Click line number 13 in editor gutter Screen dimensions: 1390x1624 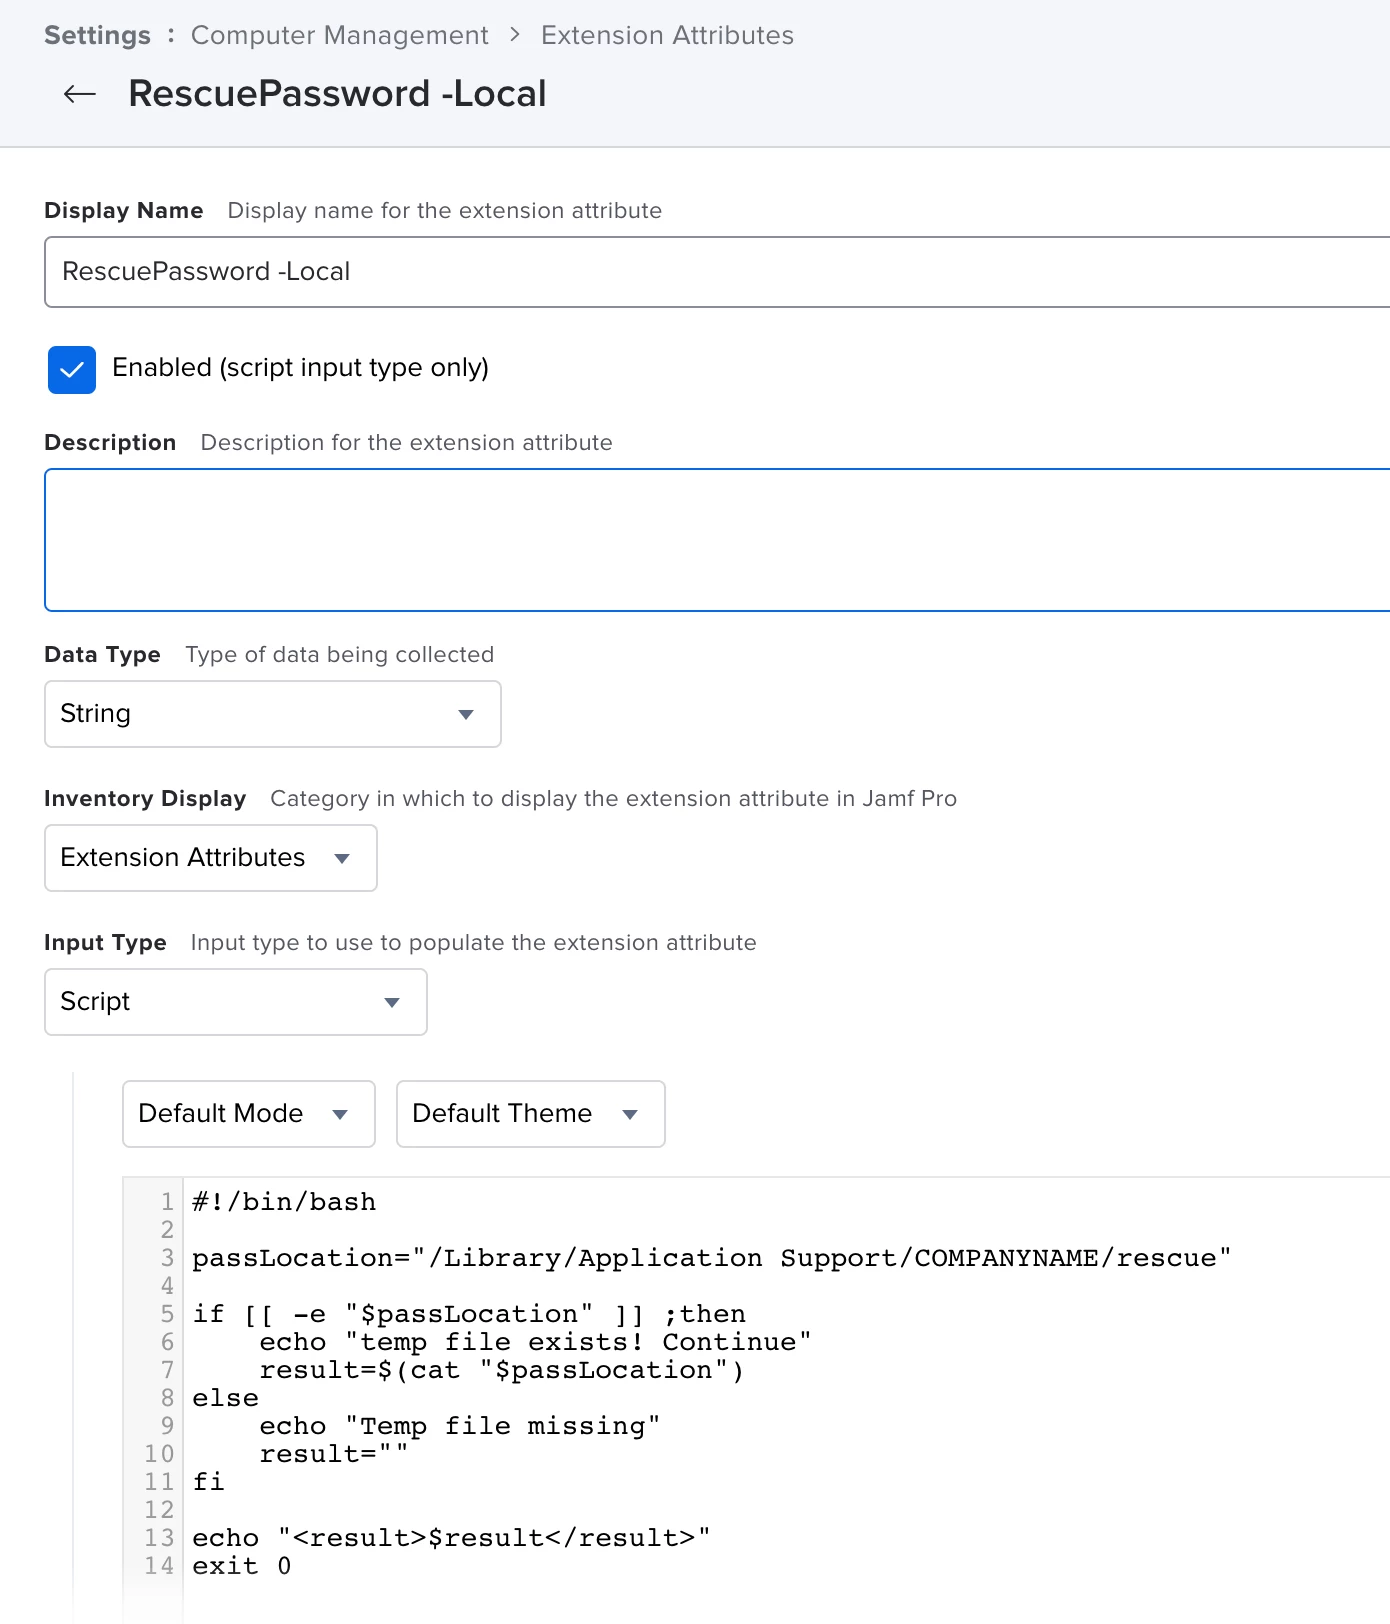coord(159,1538)
